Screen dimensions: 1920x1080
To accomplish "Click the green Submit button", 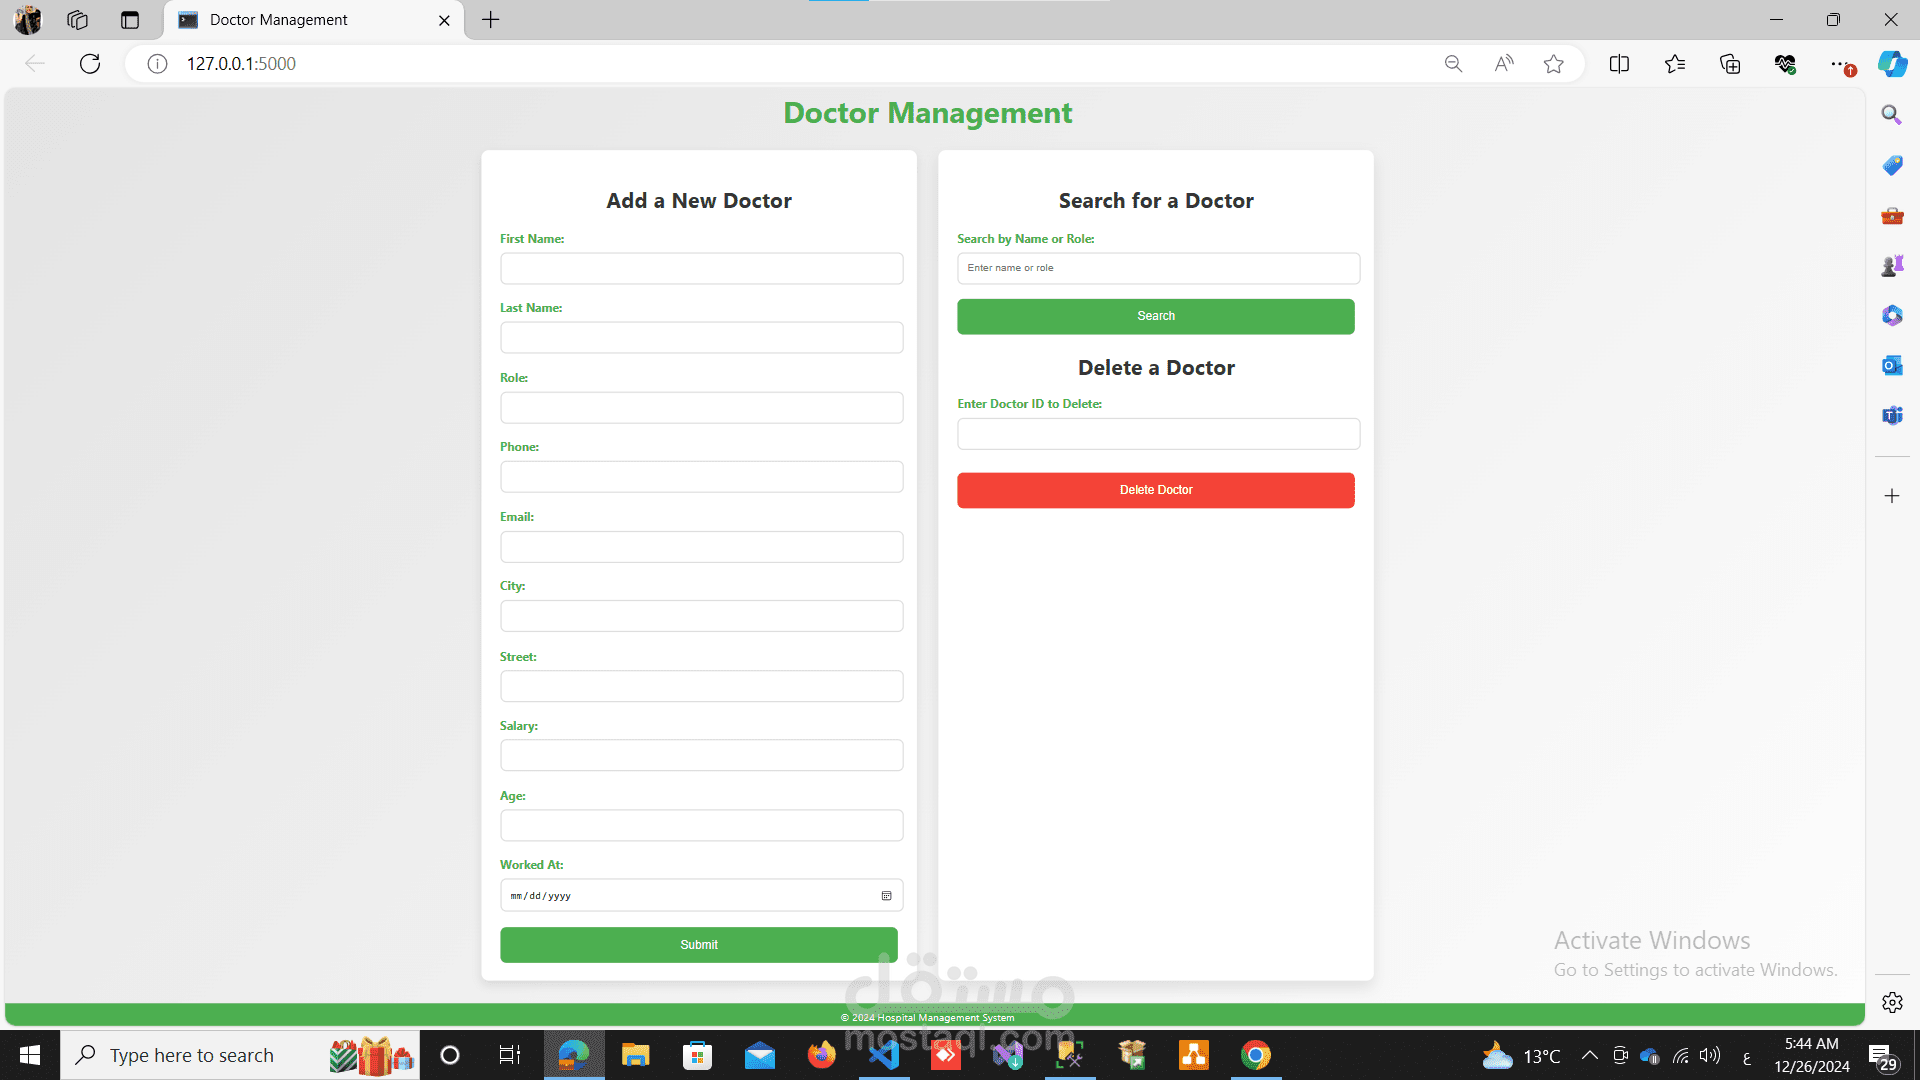I will [x=699, y=945].
